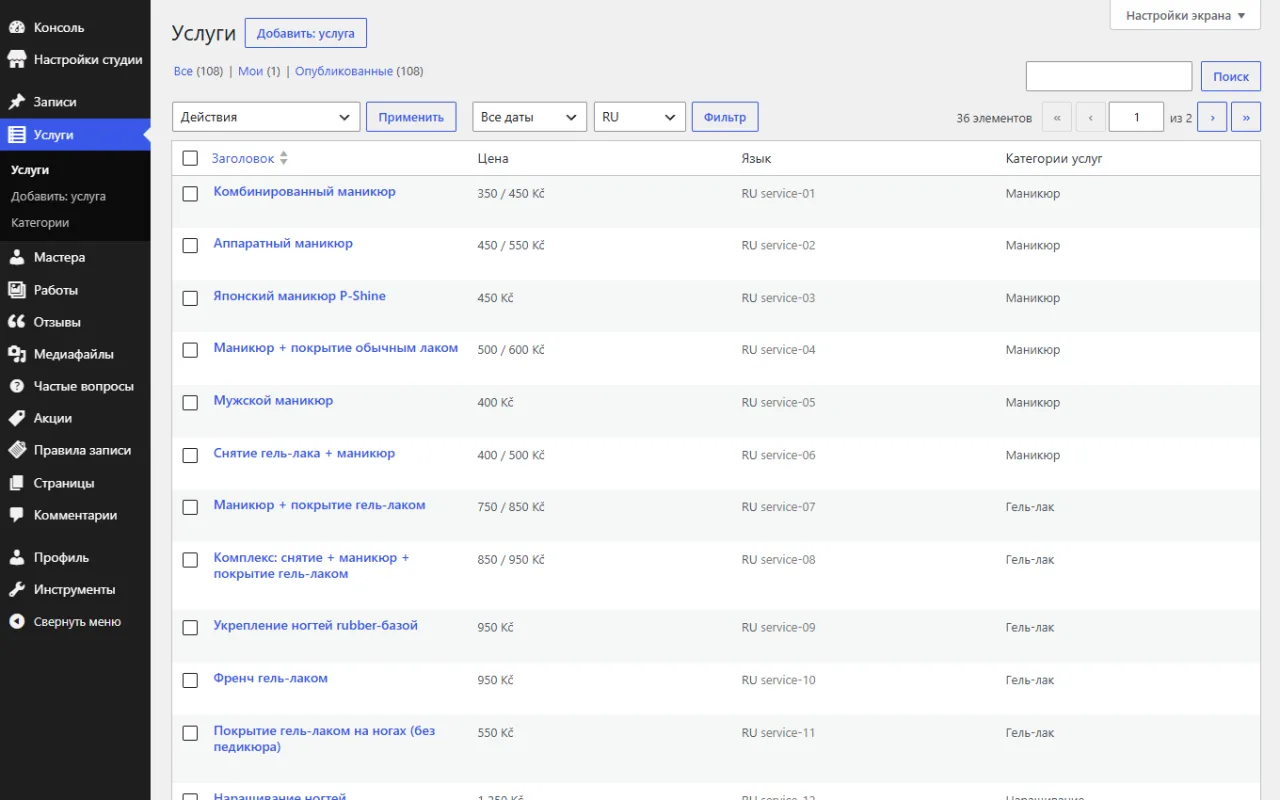Sort by Заголовок using sort arrows

pyautogui.click(x=284, y=158)
